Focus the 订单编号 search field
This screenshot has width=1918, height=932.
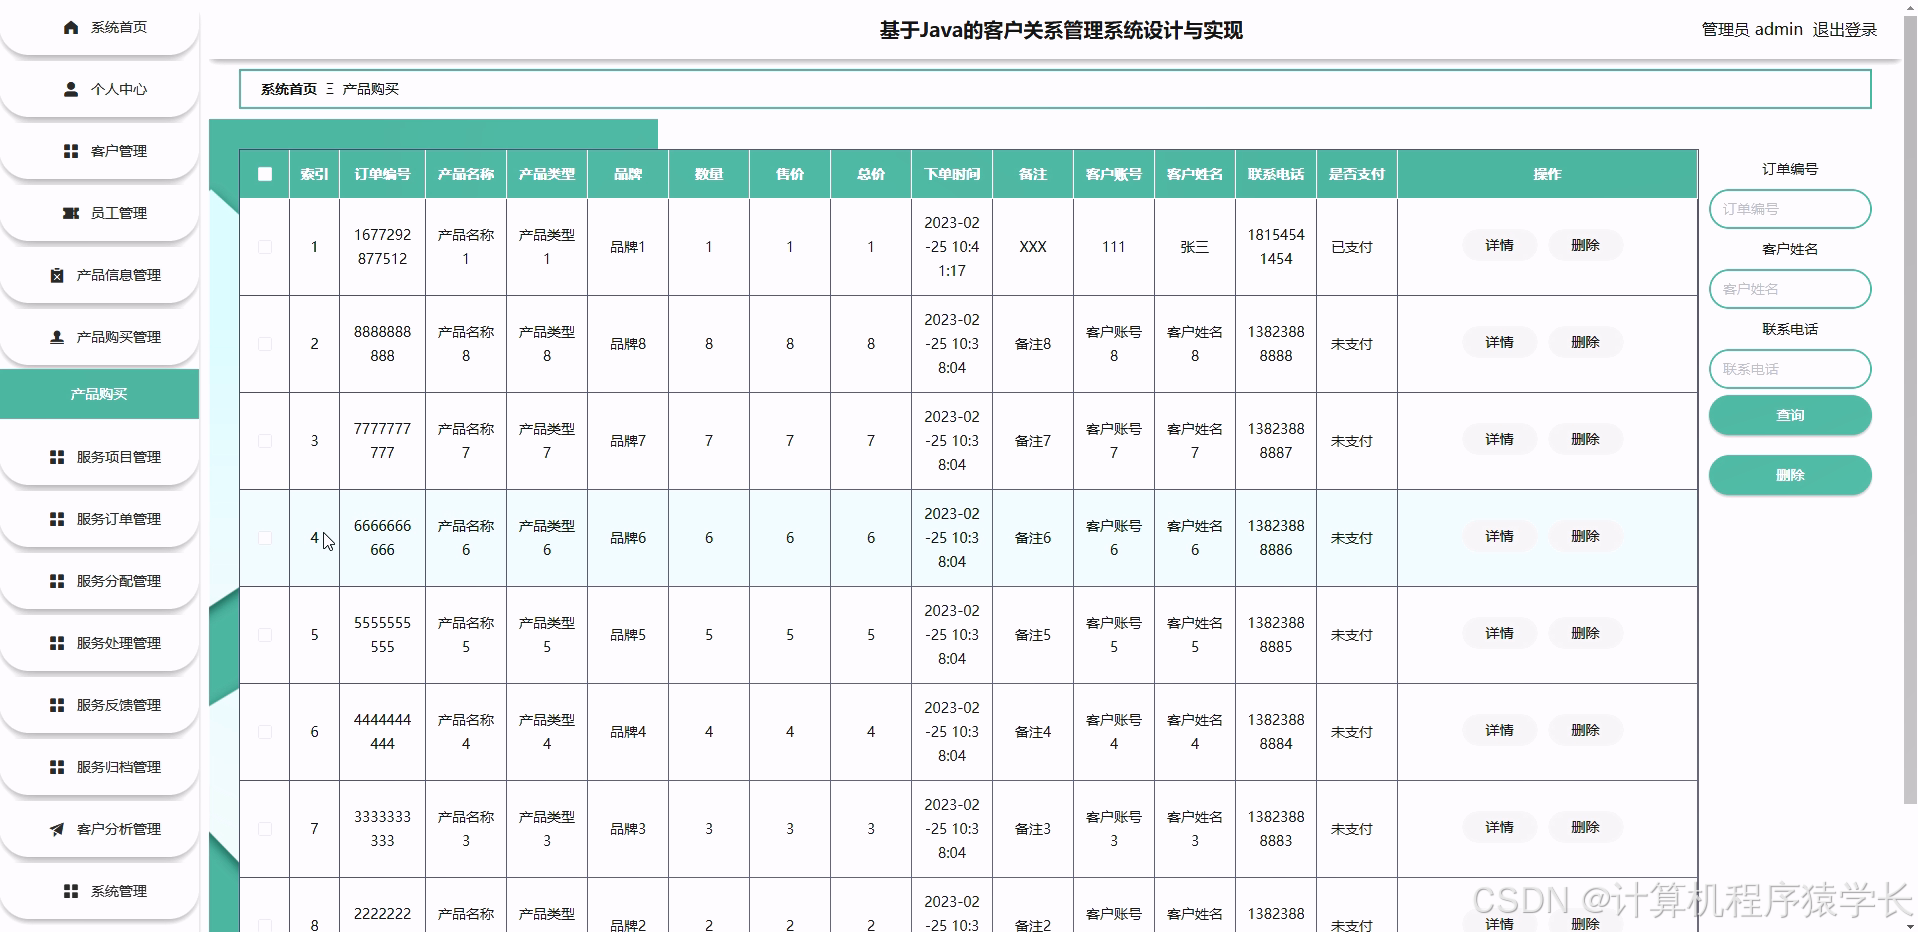coord(1790,209)
